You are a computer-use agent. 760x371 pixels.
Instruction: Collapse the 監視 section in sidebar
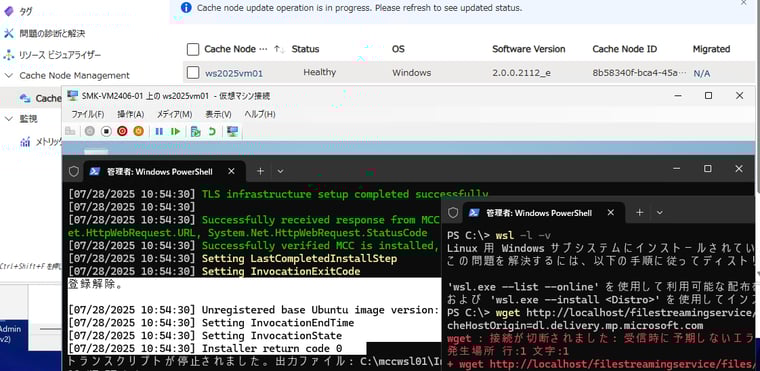click(9, 119)
